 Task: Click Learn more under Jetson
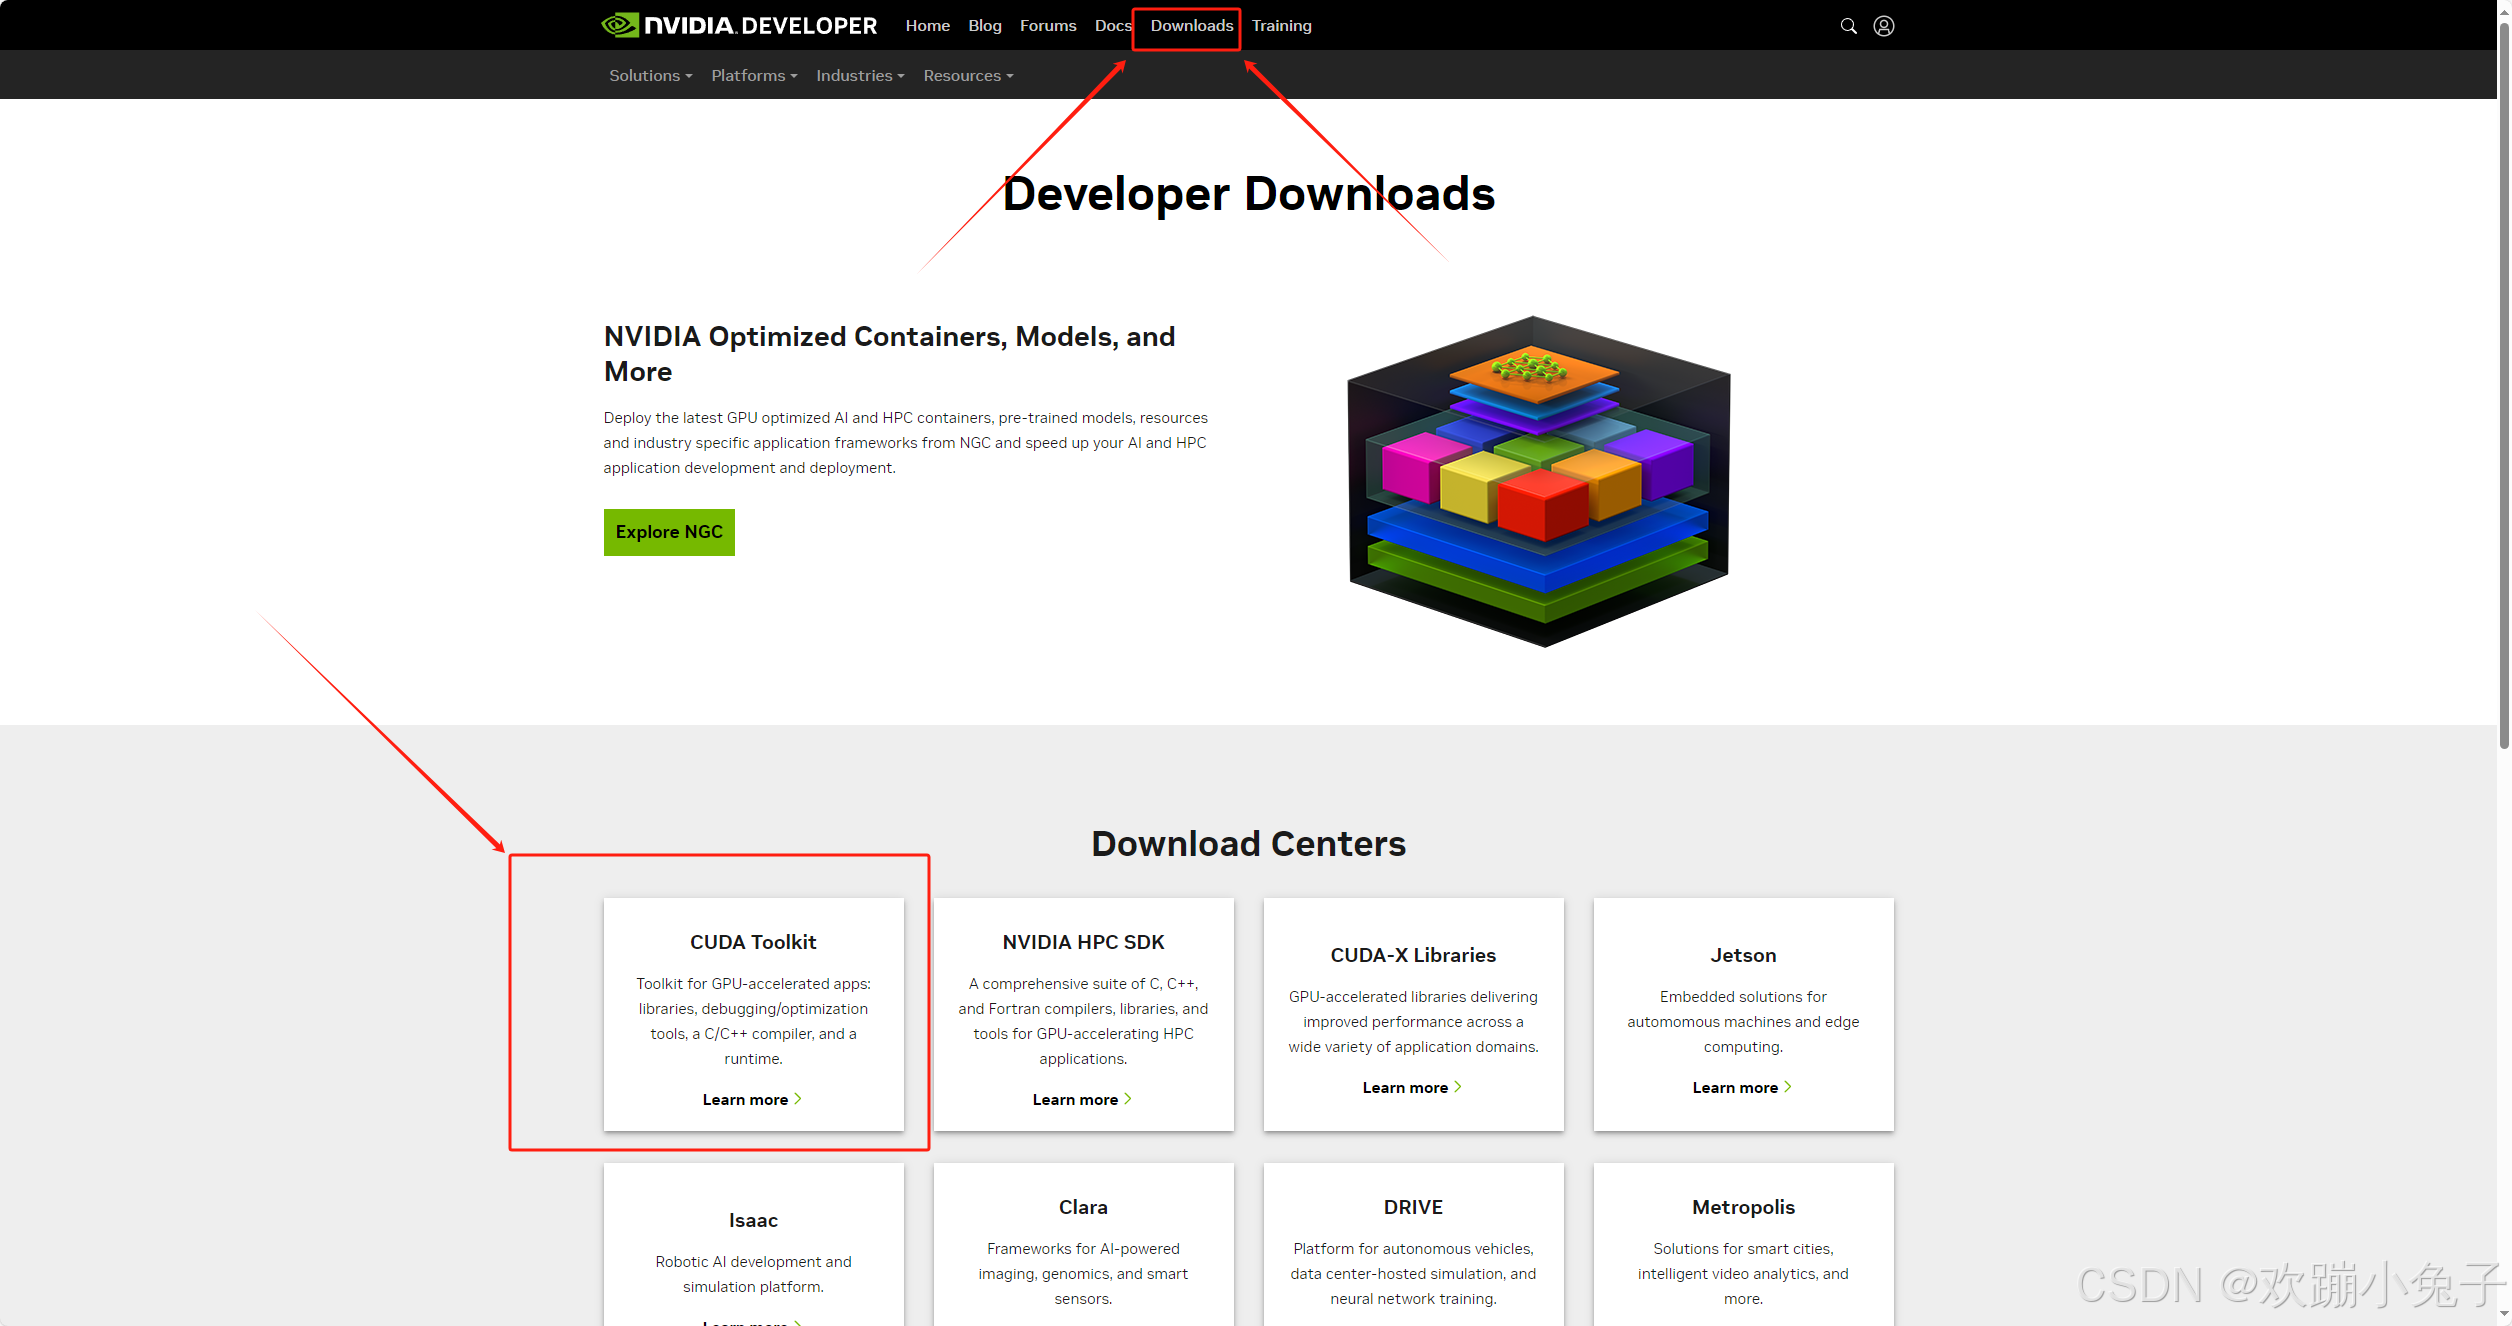point(1742,1088)
